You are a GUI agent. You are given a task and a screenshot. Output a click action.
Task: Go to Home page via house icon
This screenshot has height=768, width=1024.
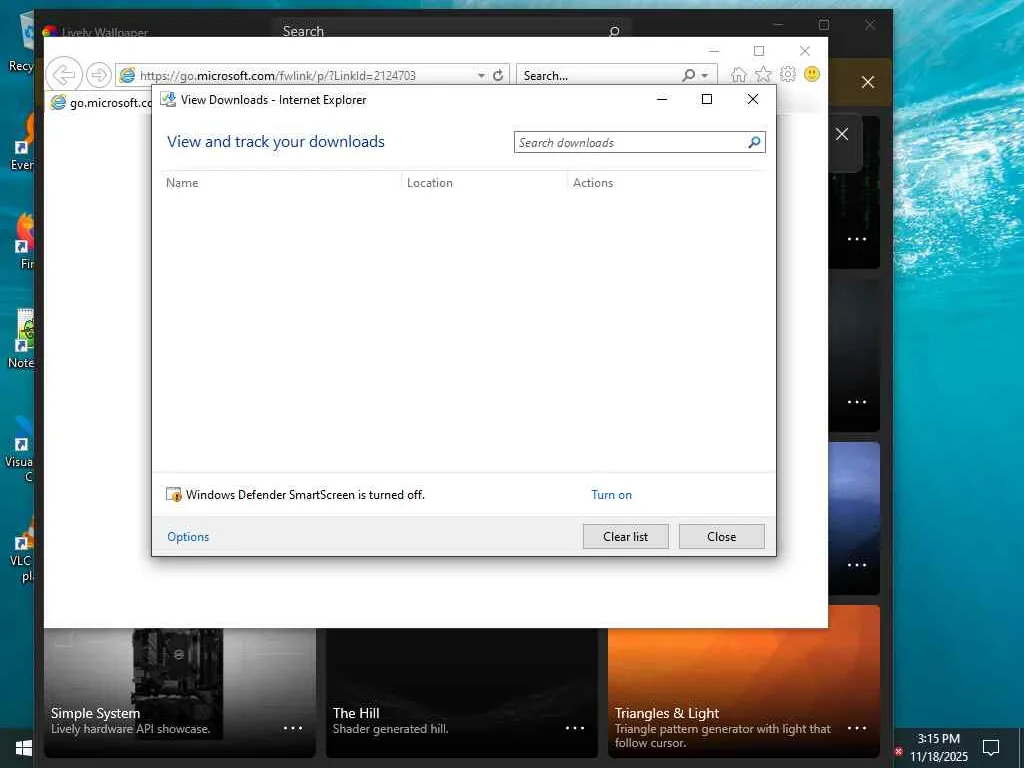tap(739, 75)
